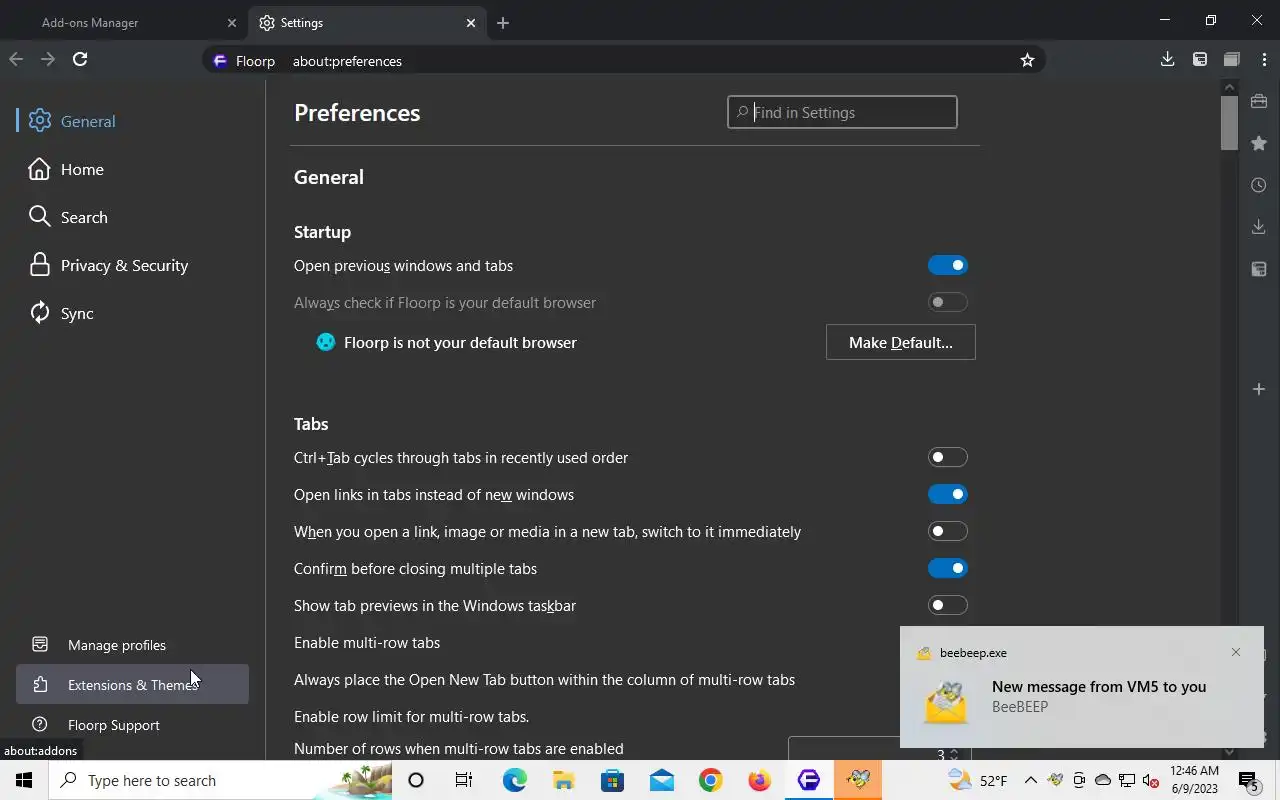Click the muted volume tray icon
The image size is (1280, 800).
pos(1150,780)
